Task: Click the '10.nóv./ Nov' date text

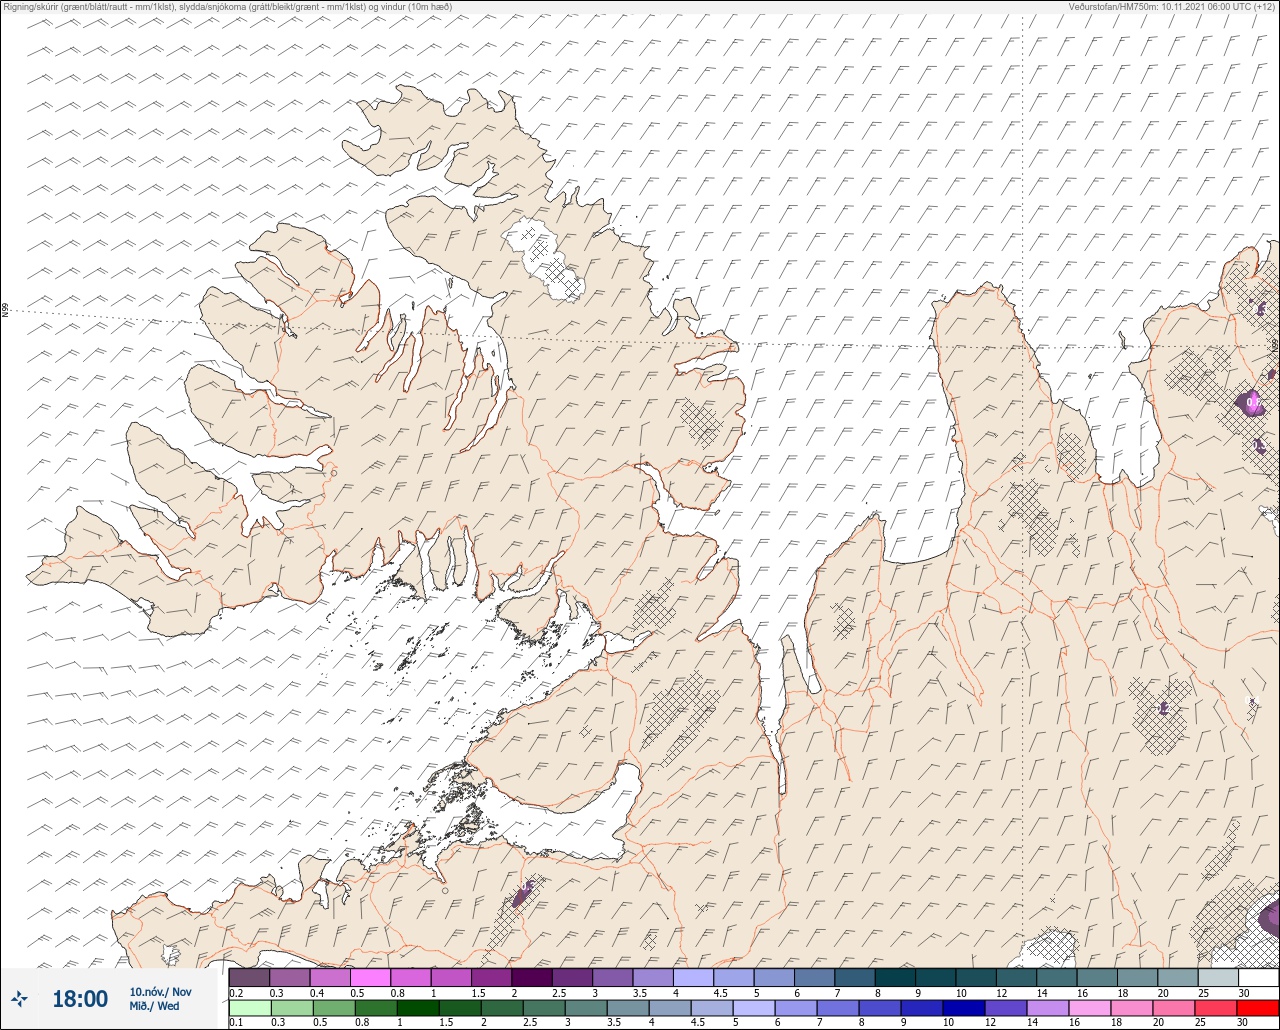Action: tap(160, 991)
